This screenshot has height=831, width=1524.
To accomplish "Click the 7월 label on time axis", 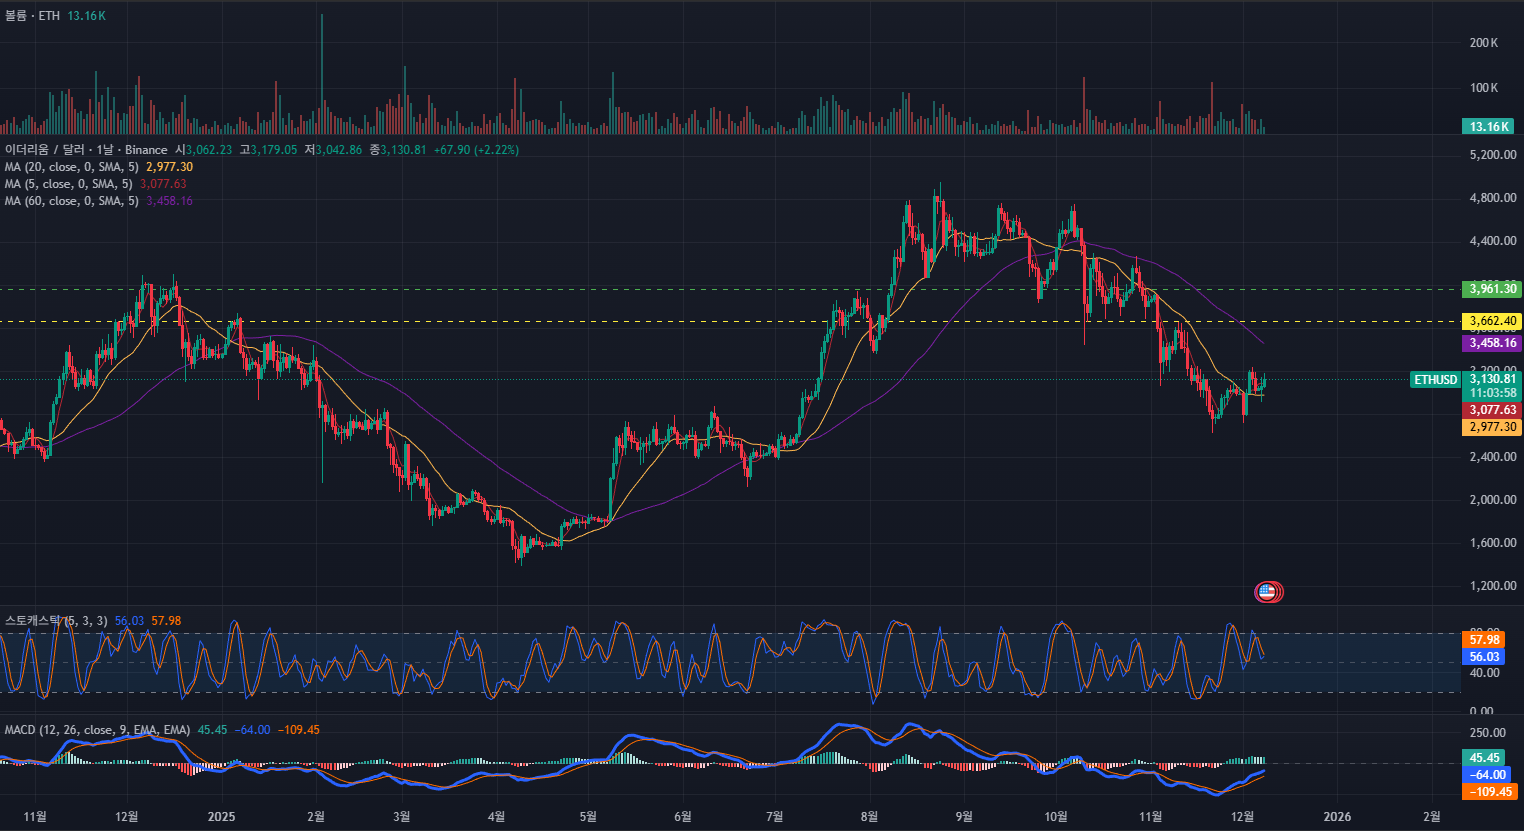I will [x=774, y=817].
